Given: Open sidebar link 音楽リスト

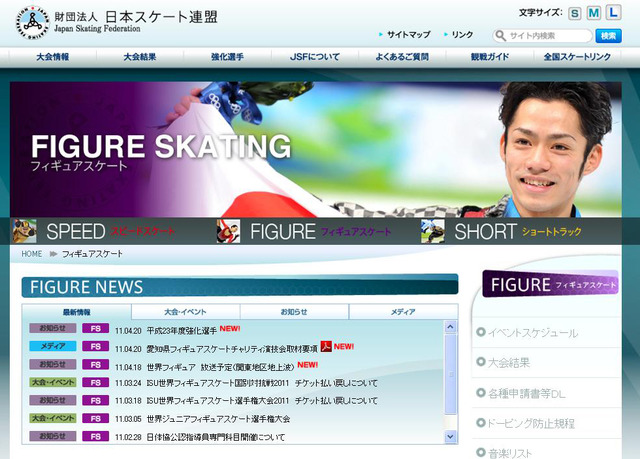Looking at the screenshot, I should pos(510,453).
